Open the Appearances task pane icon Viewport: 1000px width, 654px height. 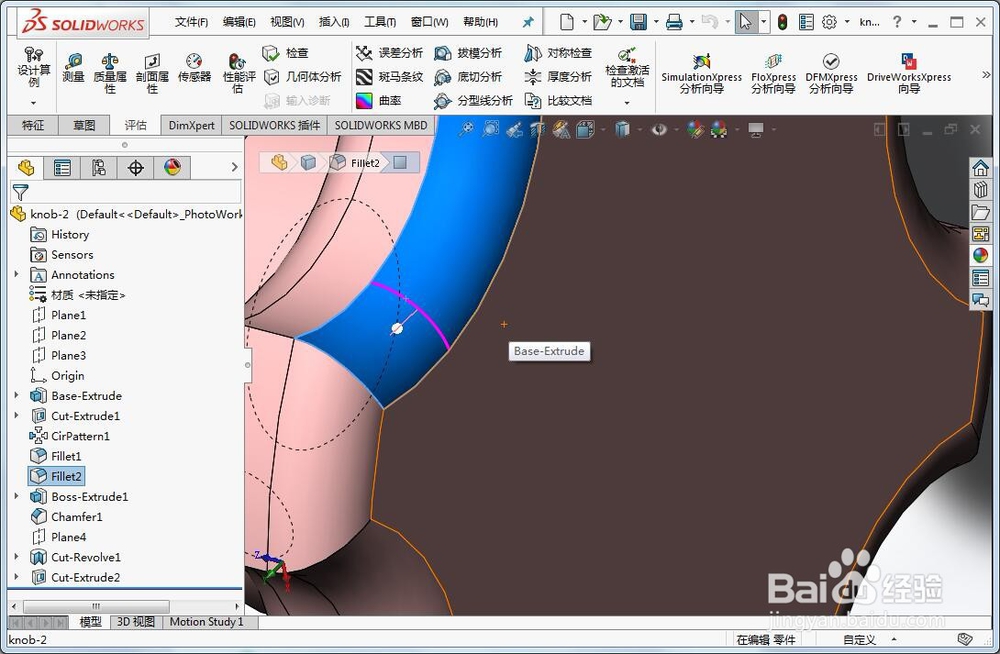[x=981, y=255]
